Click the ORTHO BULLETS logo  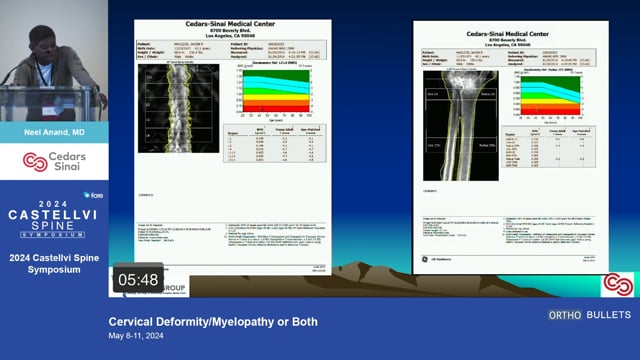590,315
